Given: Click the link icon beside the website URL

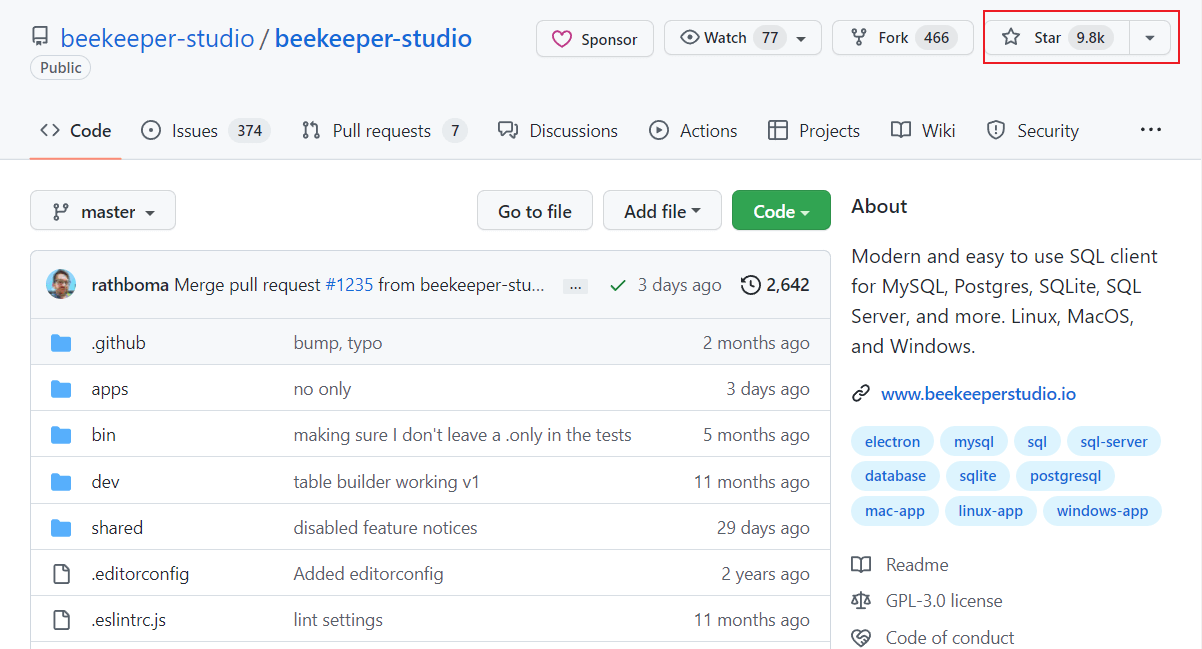Looking at the screenshot, I should coord(860,394).
